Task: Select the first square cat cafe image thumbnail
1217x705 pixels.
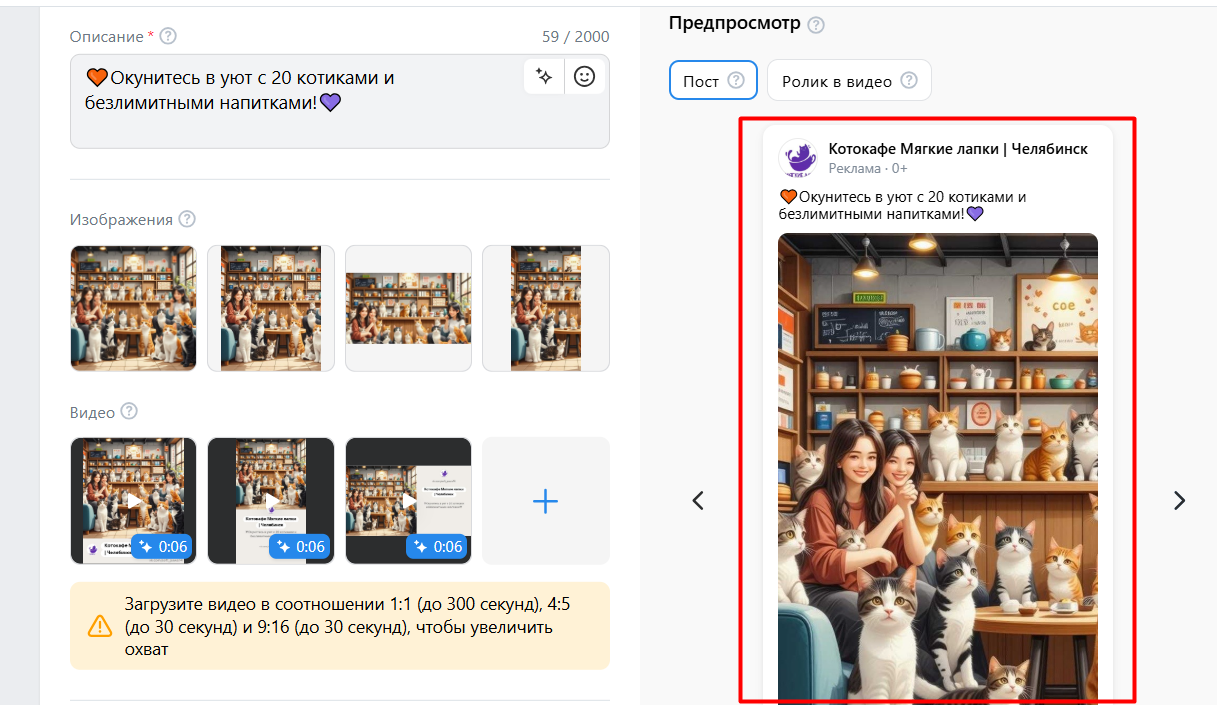Action: pyautogui.click(x=134, y=308)
